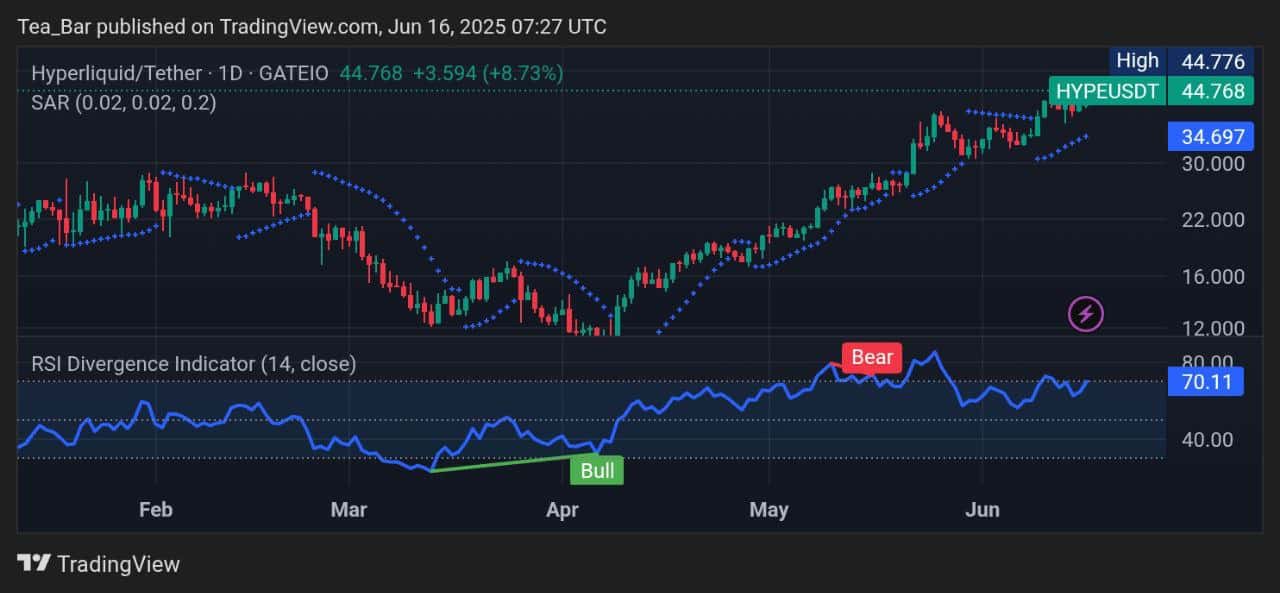Click the 16.000 price axis label
This screenshot has width=1280, height=593.
[x=1213, y=277]
